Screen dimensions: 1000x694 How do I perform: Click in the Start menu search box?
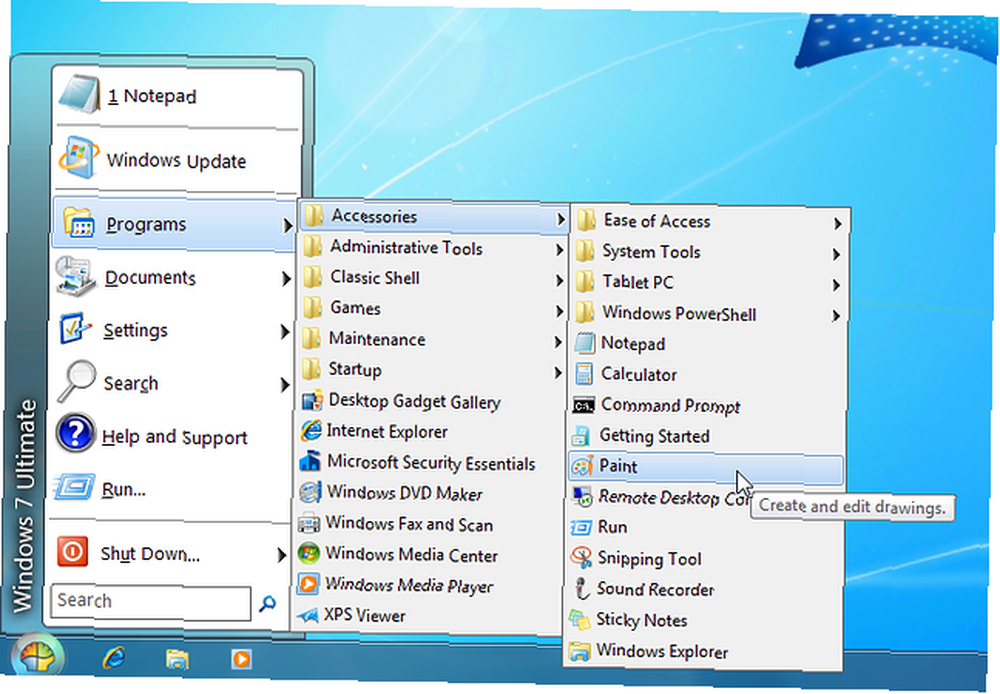click(151, 602)
